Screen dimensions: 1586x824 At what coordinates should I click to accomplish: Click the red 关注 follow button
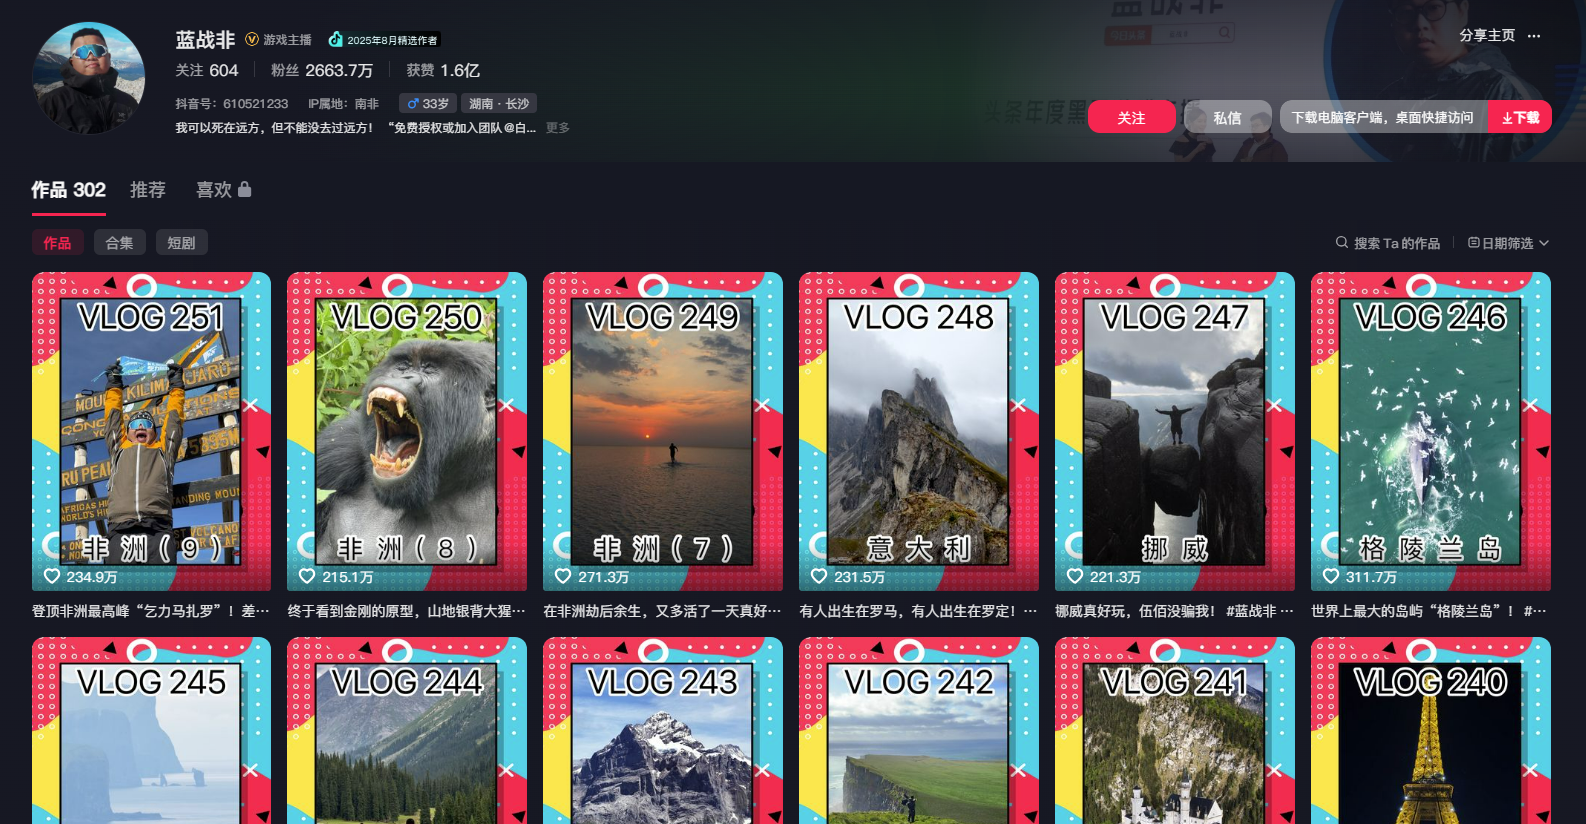(1131, 117)
